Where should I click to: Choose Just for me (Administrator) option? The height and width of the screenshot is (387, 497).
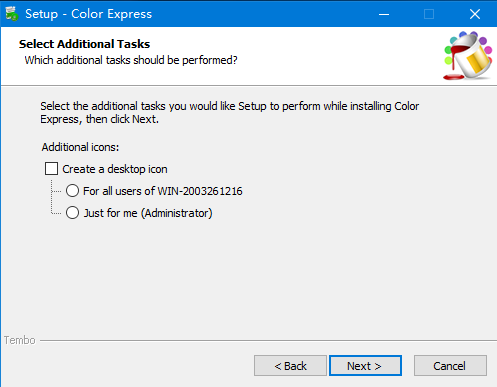tap(72, 213)
